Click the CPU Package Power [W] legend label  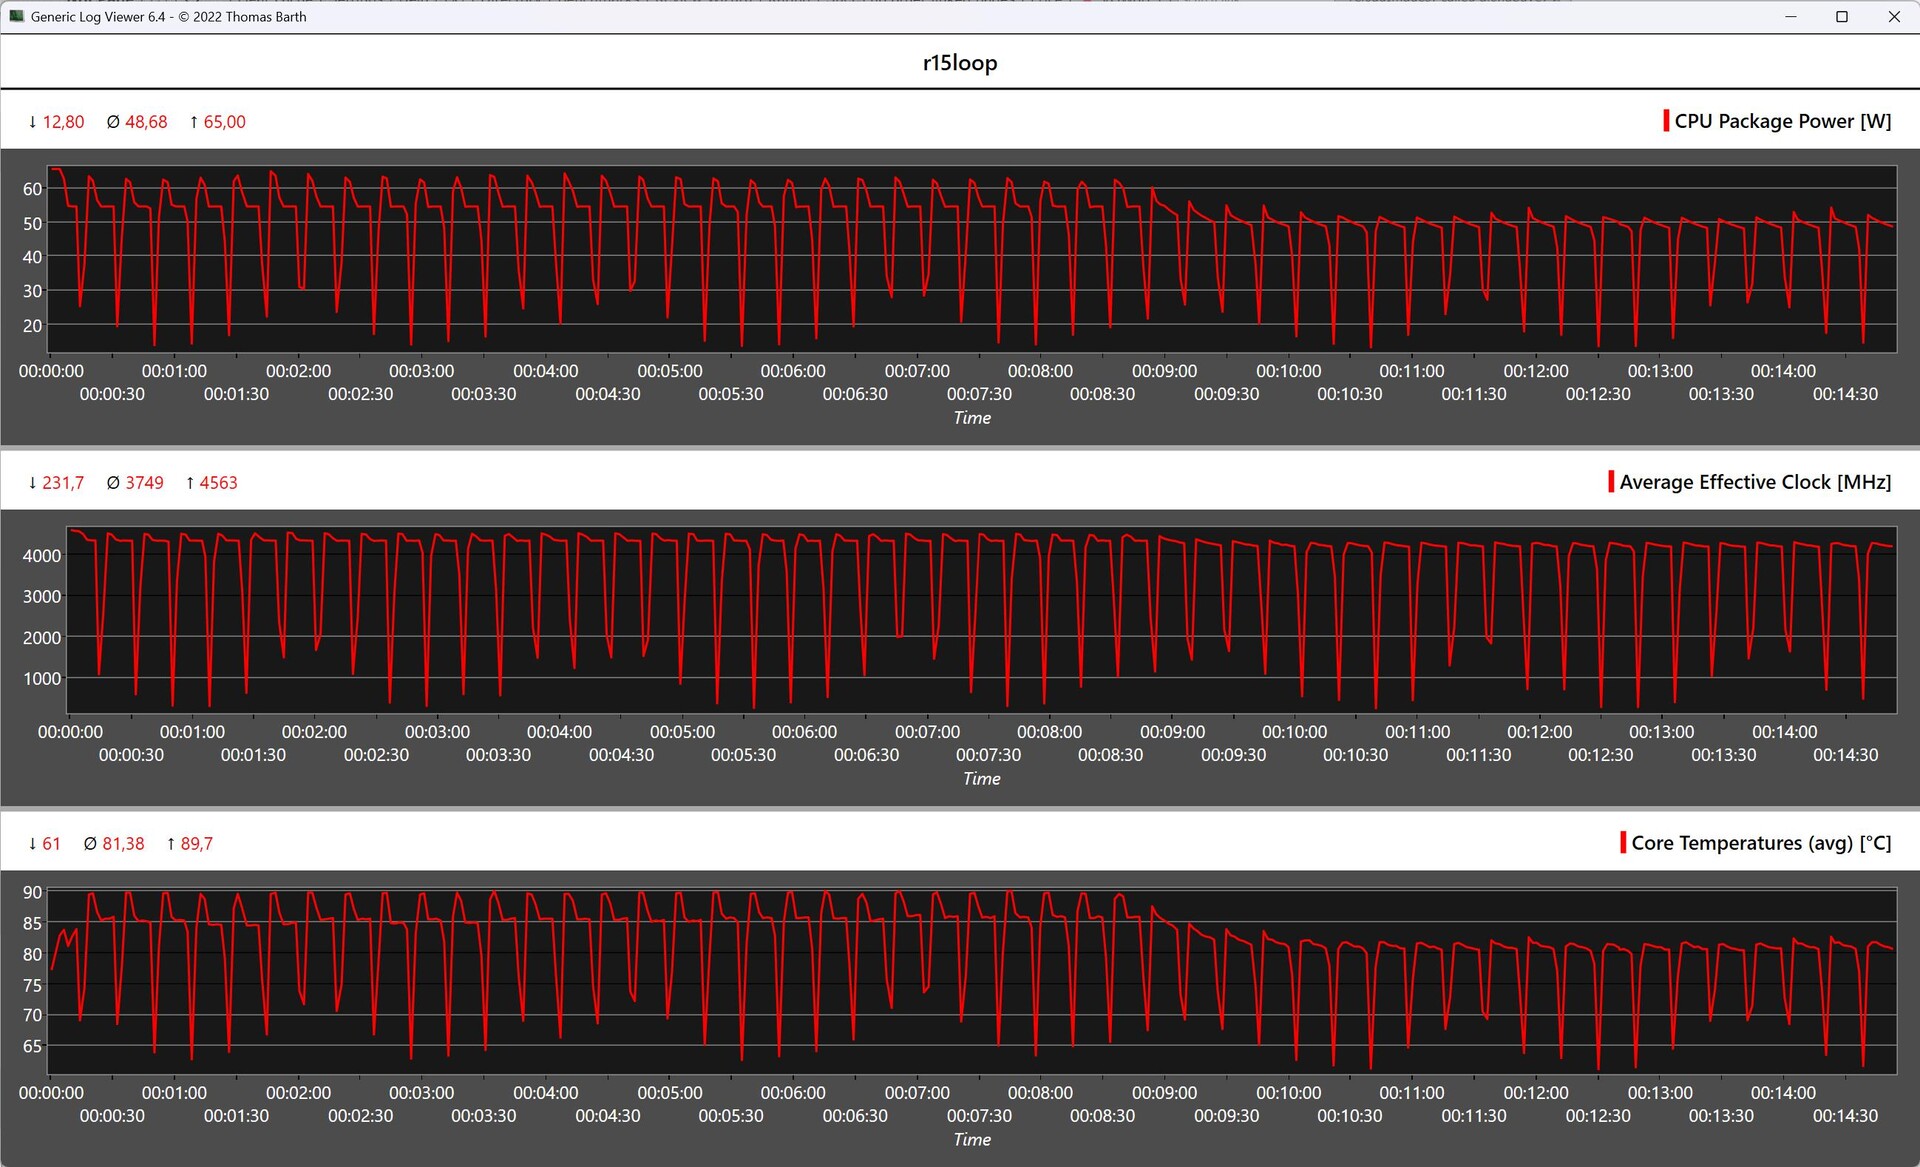pyautogui.click(x=1782, y=121)
